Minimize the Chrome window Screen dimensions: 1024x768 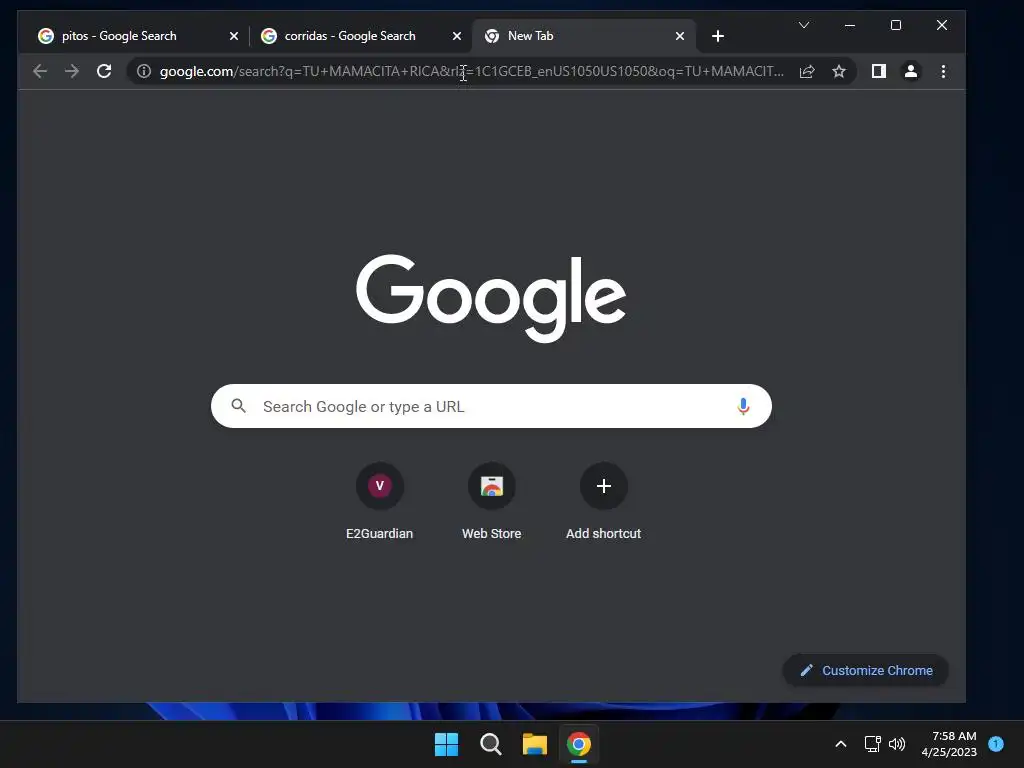pos(850,25)
